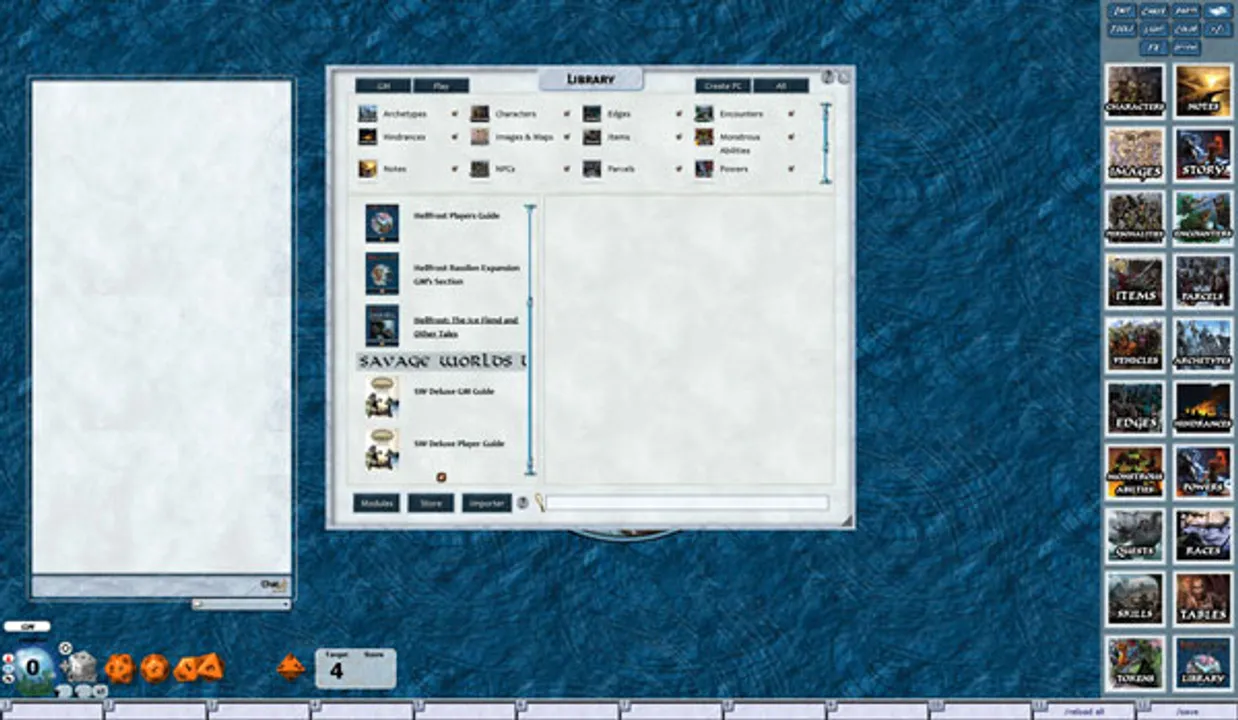Click the Target number 4 box
1238x720 pixels.
coord(337,670)
